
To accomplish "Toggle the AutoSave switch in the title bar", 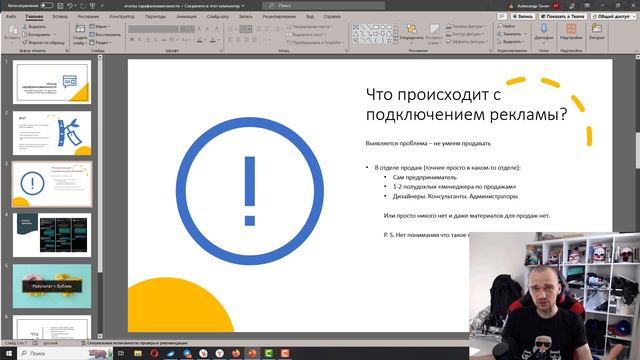I will point(47,6).
